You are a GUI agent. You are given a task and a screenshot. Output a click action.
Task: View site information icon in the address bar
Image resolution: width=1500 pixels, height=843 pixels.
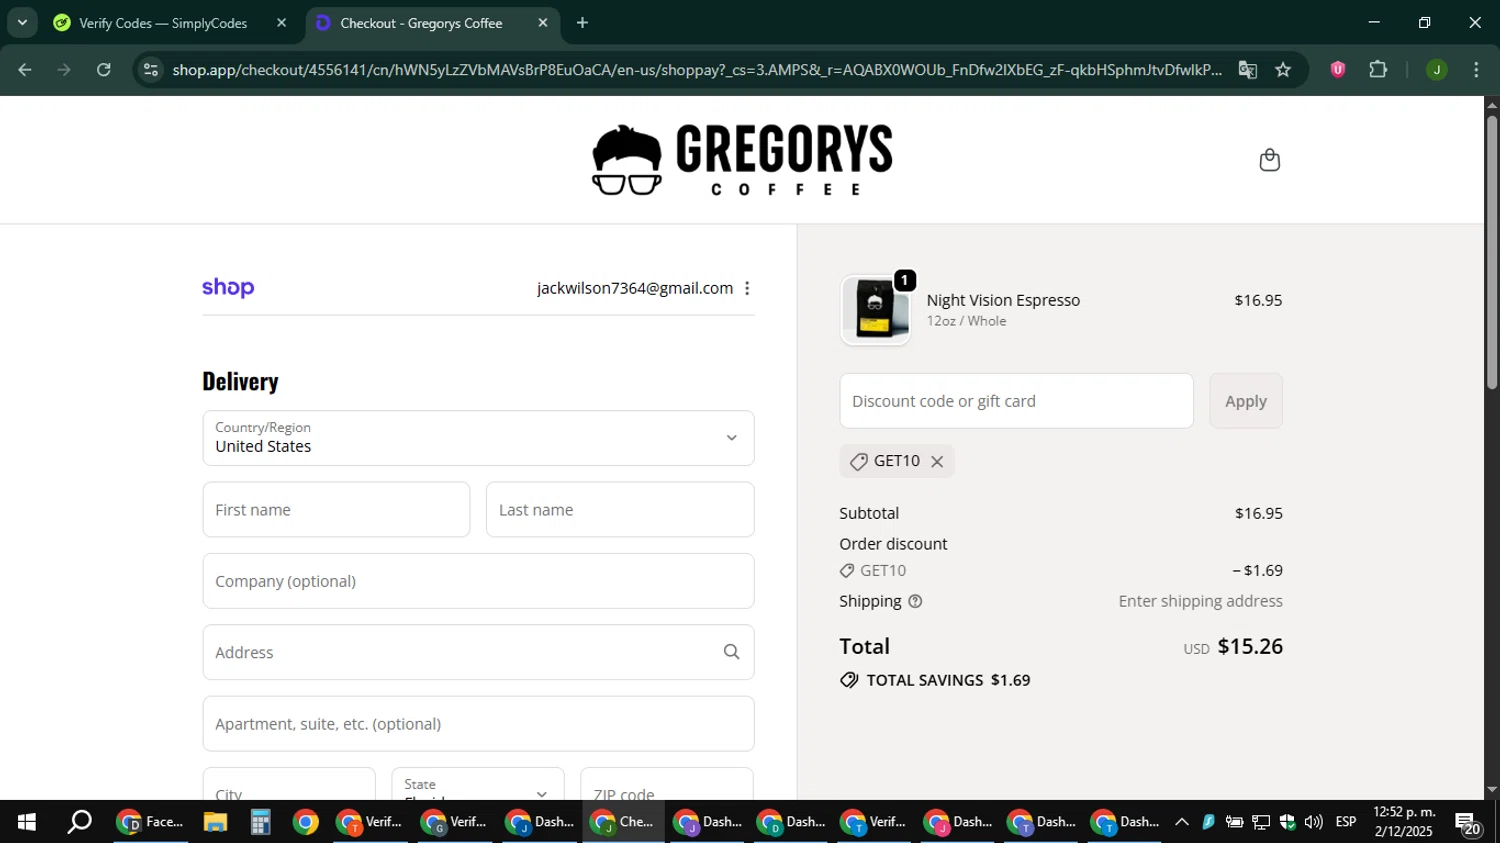150,70
